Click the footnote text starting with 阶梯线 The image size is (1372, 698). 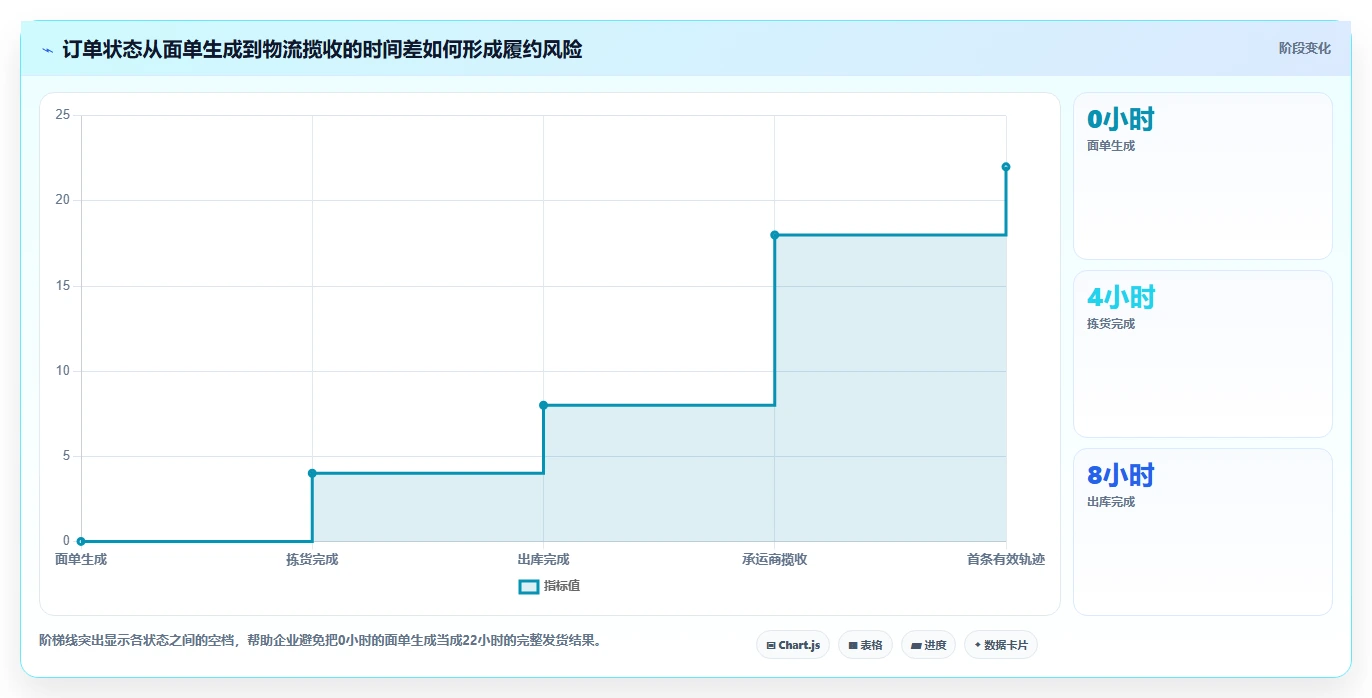click(323, 640)
